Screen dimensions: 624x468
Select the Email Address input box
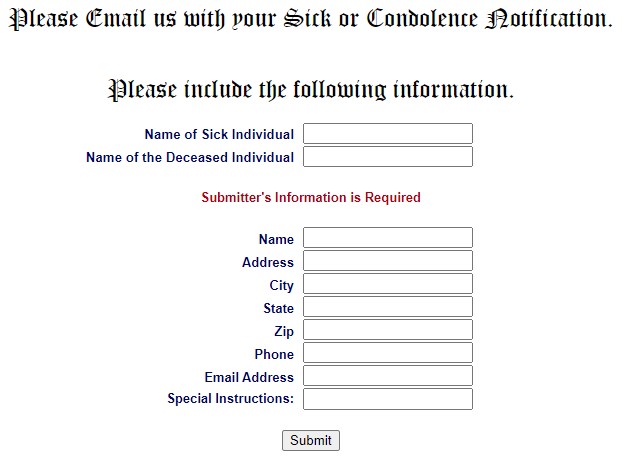click(388, 376)
